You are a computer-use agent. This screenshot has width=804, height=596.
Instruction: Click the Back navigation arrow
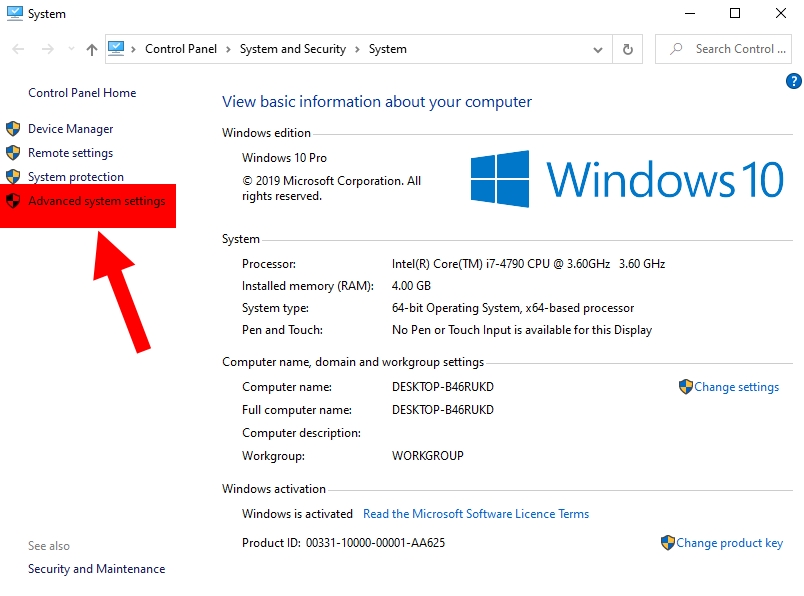18,49
